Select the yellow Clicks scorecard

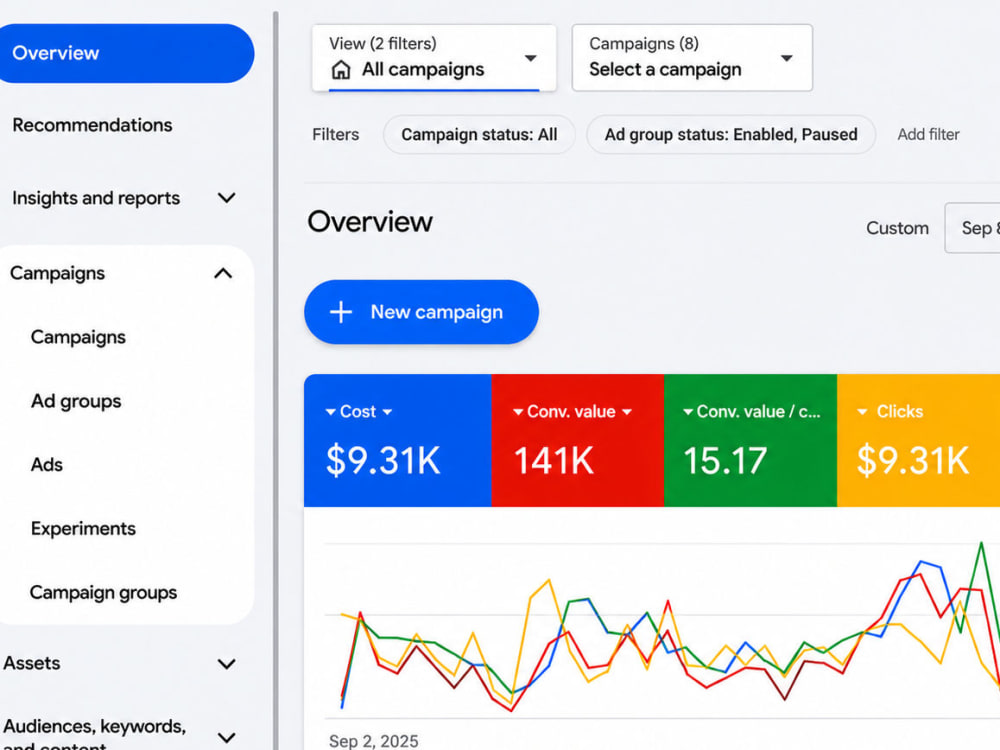pos(918,441)
